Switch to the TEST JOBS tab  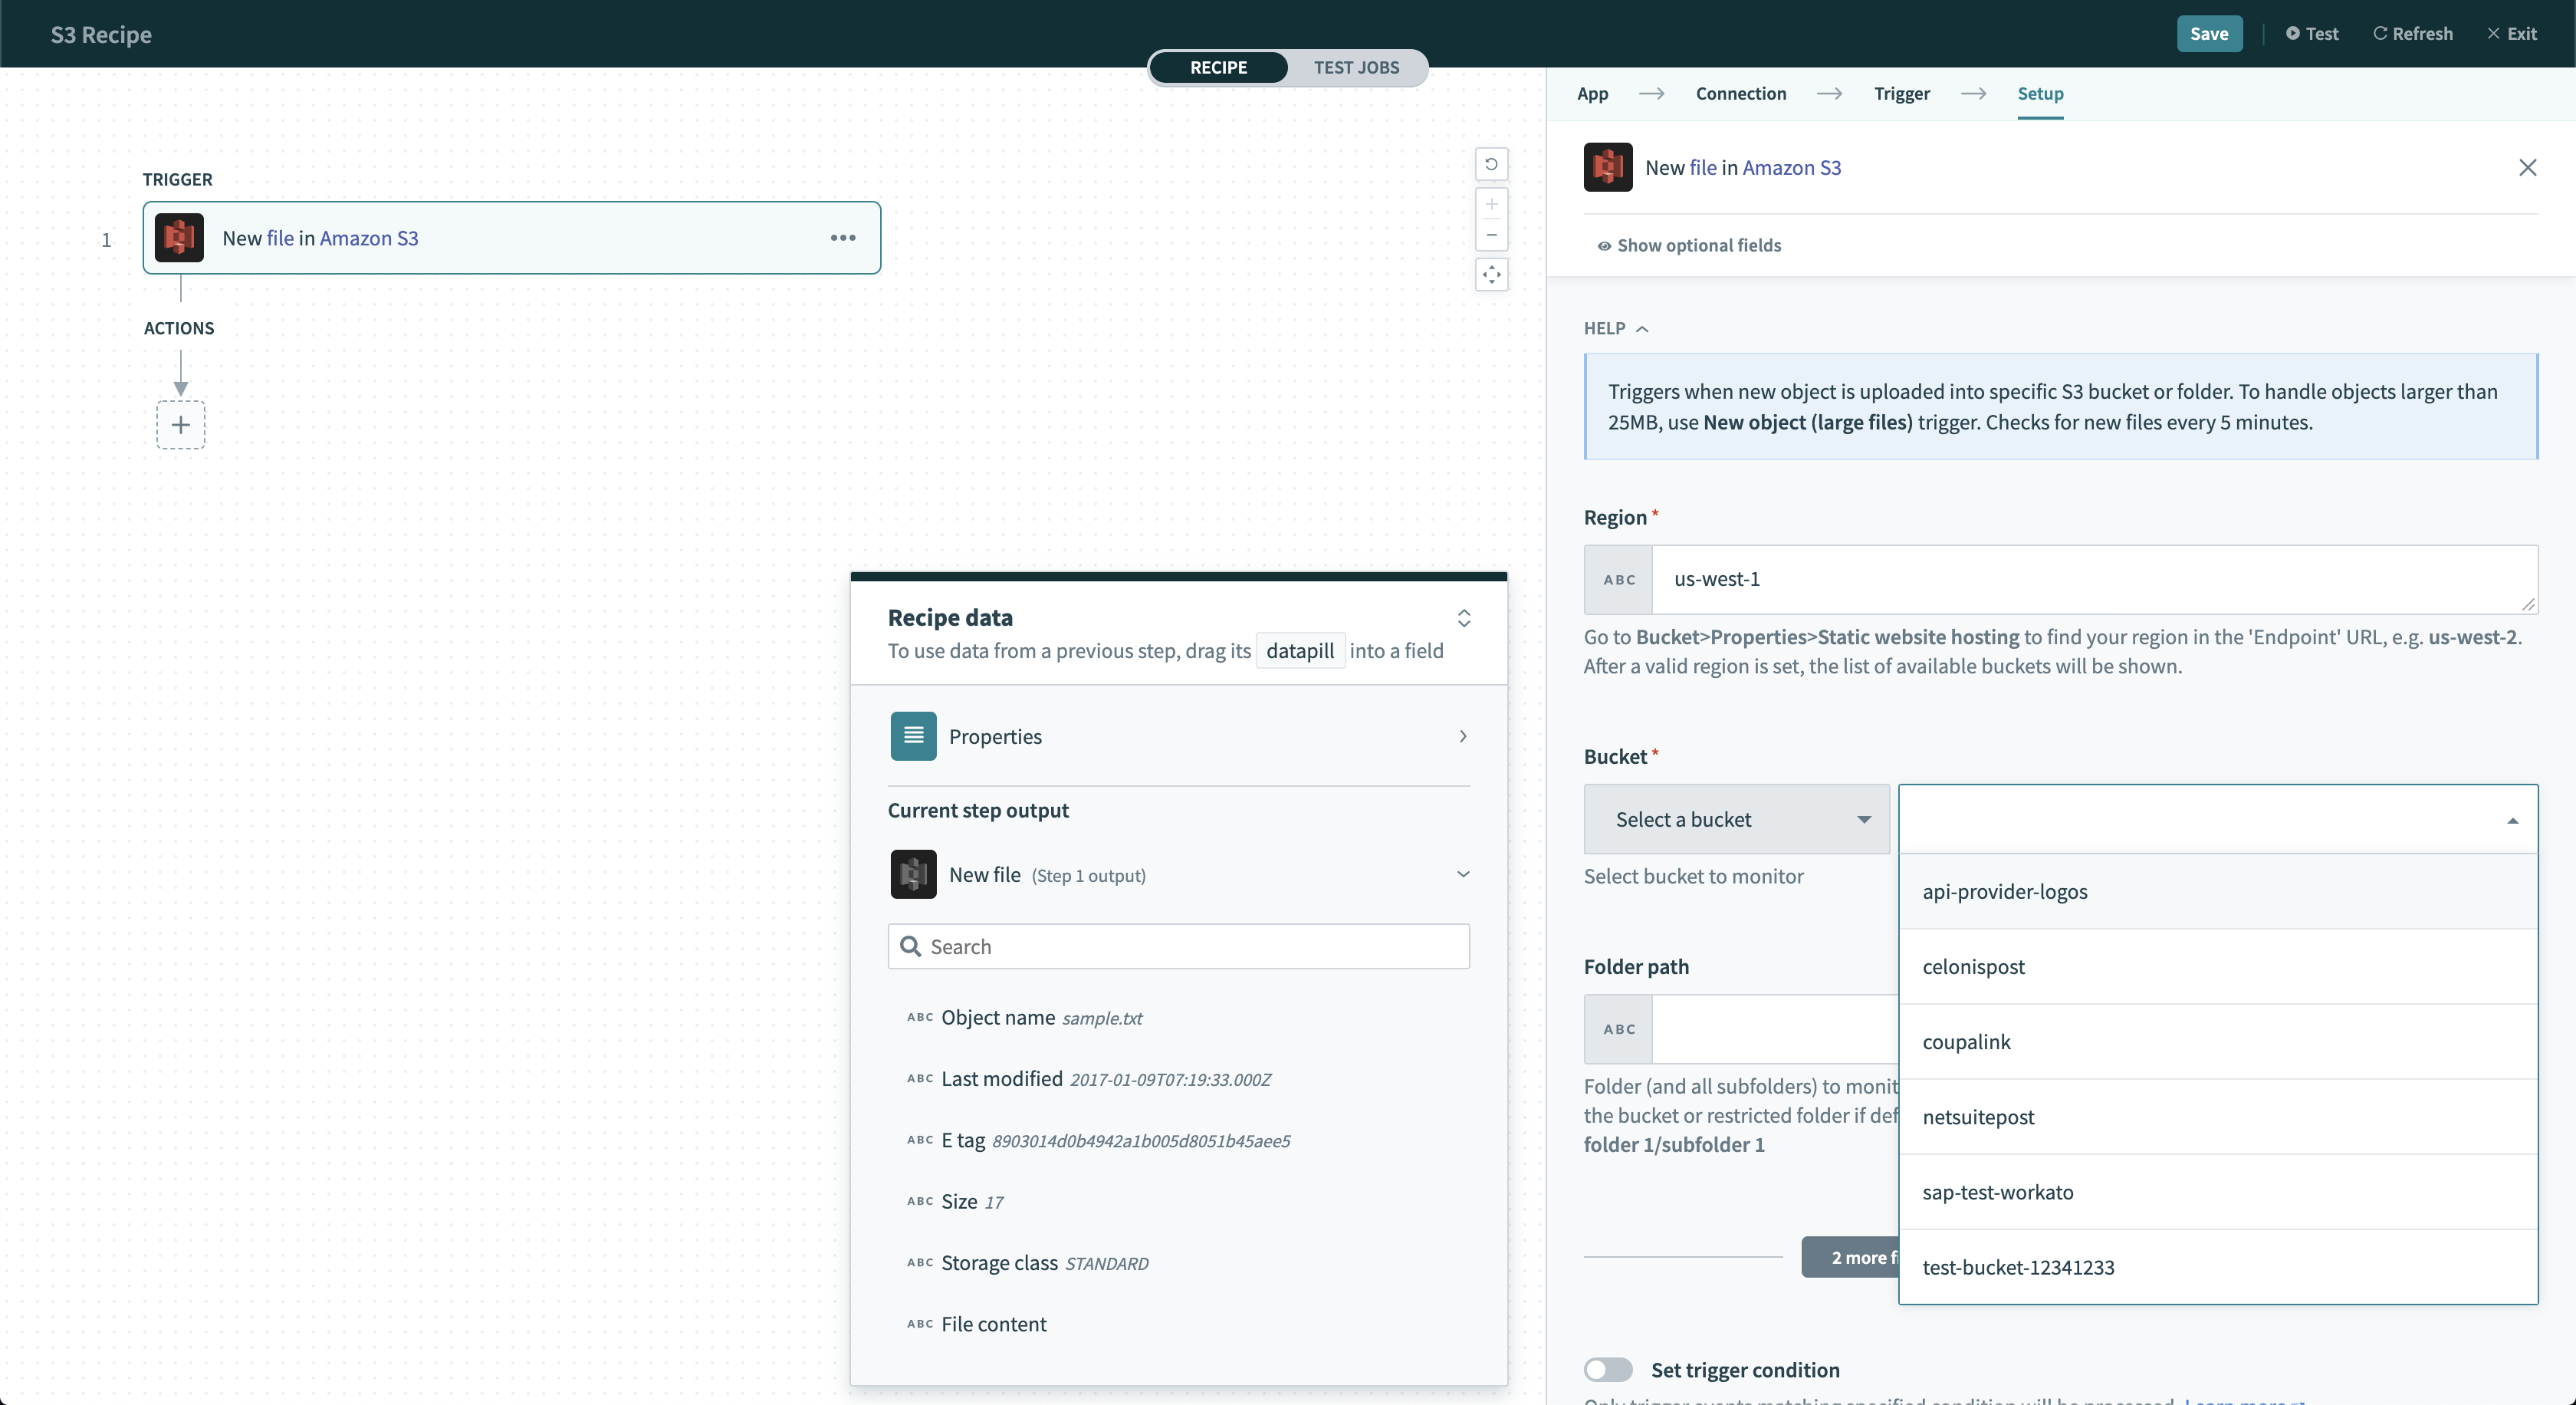1355,67
